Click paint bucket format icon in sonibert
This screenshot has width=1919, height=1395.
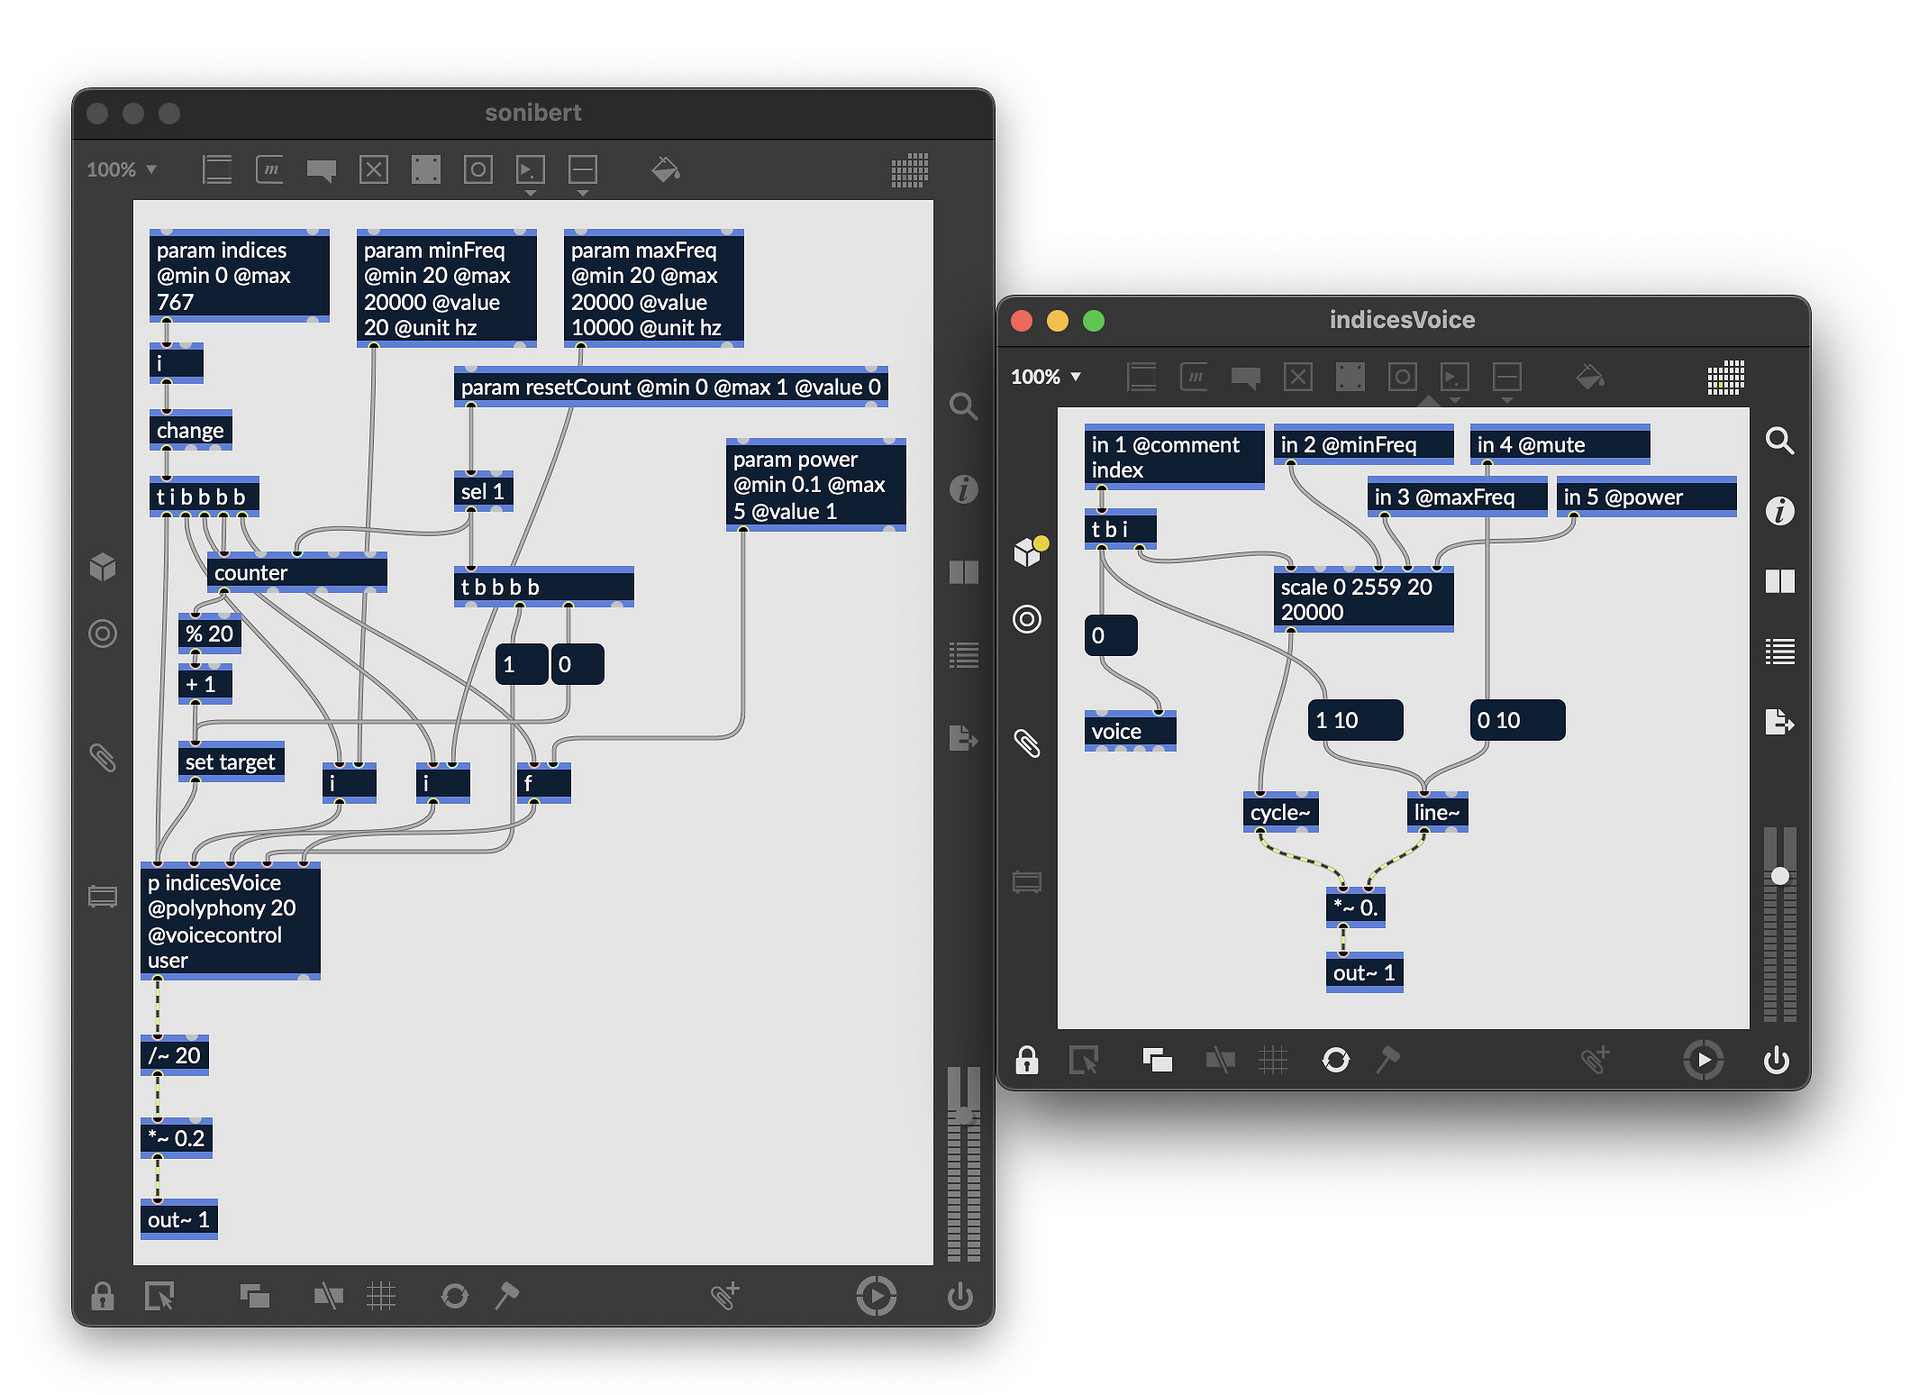[665, 170]
